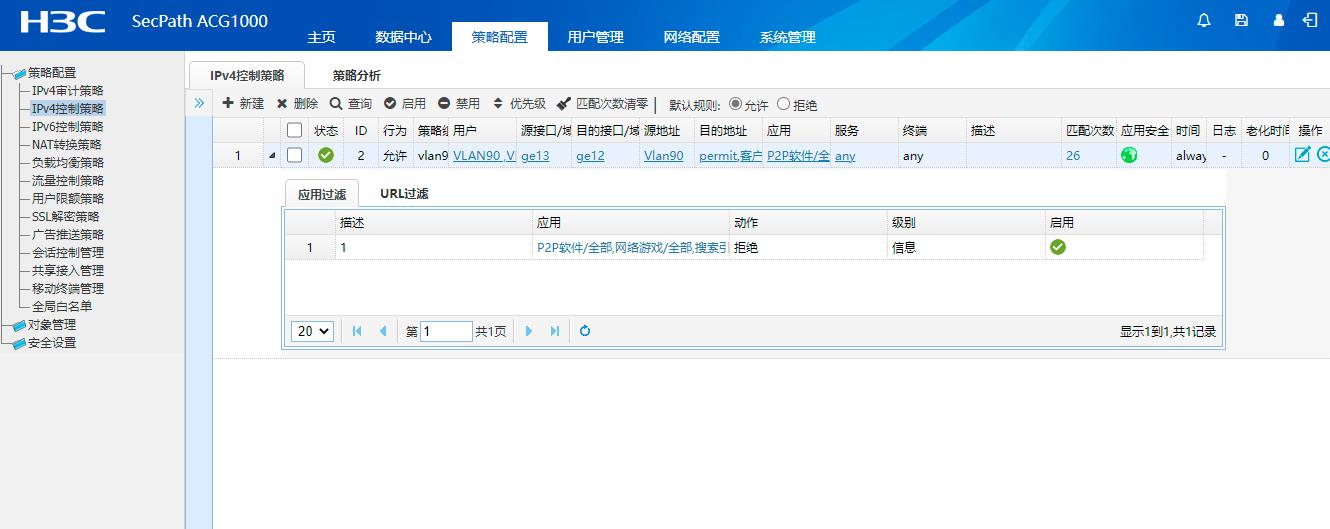
Task: Click the delete circle icon for policy 2
Action: coord(1324,154)
